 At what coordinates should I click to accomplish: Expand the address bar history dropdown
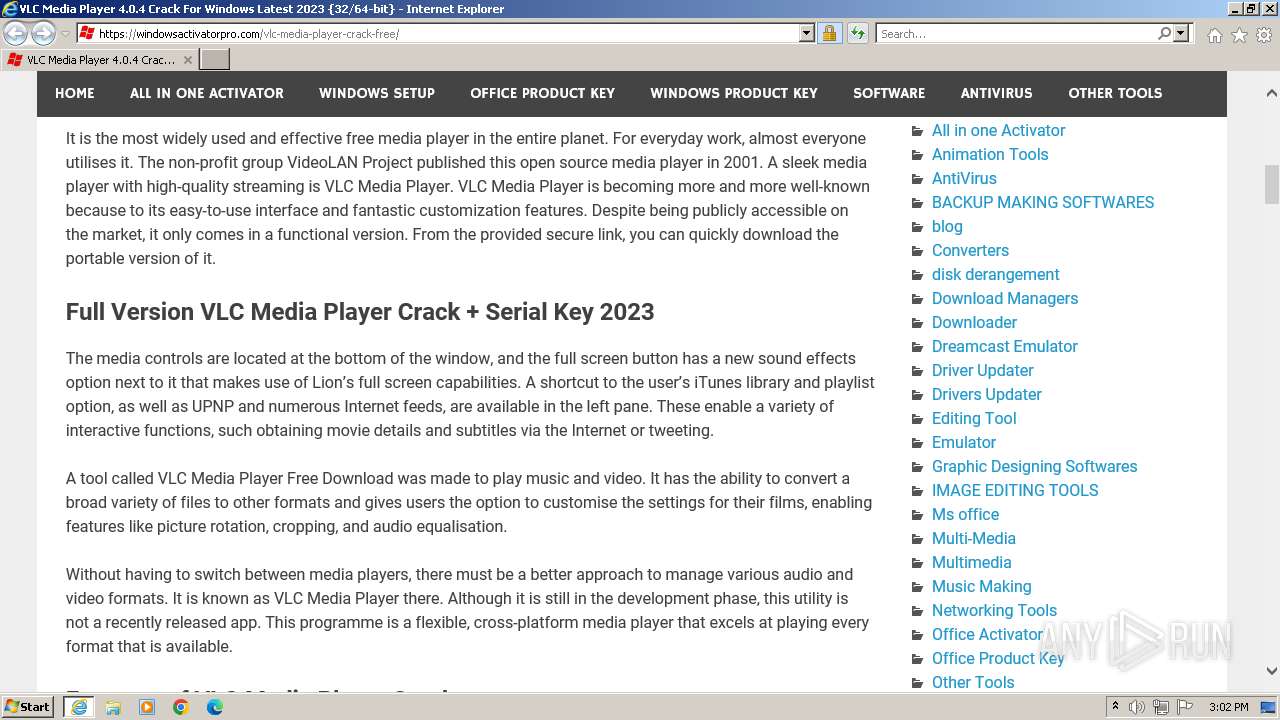coord(807,34)
